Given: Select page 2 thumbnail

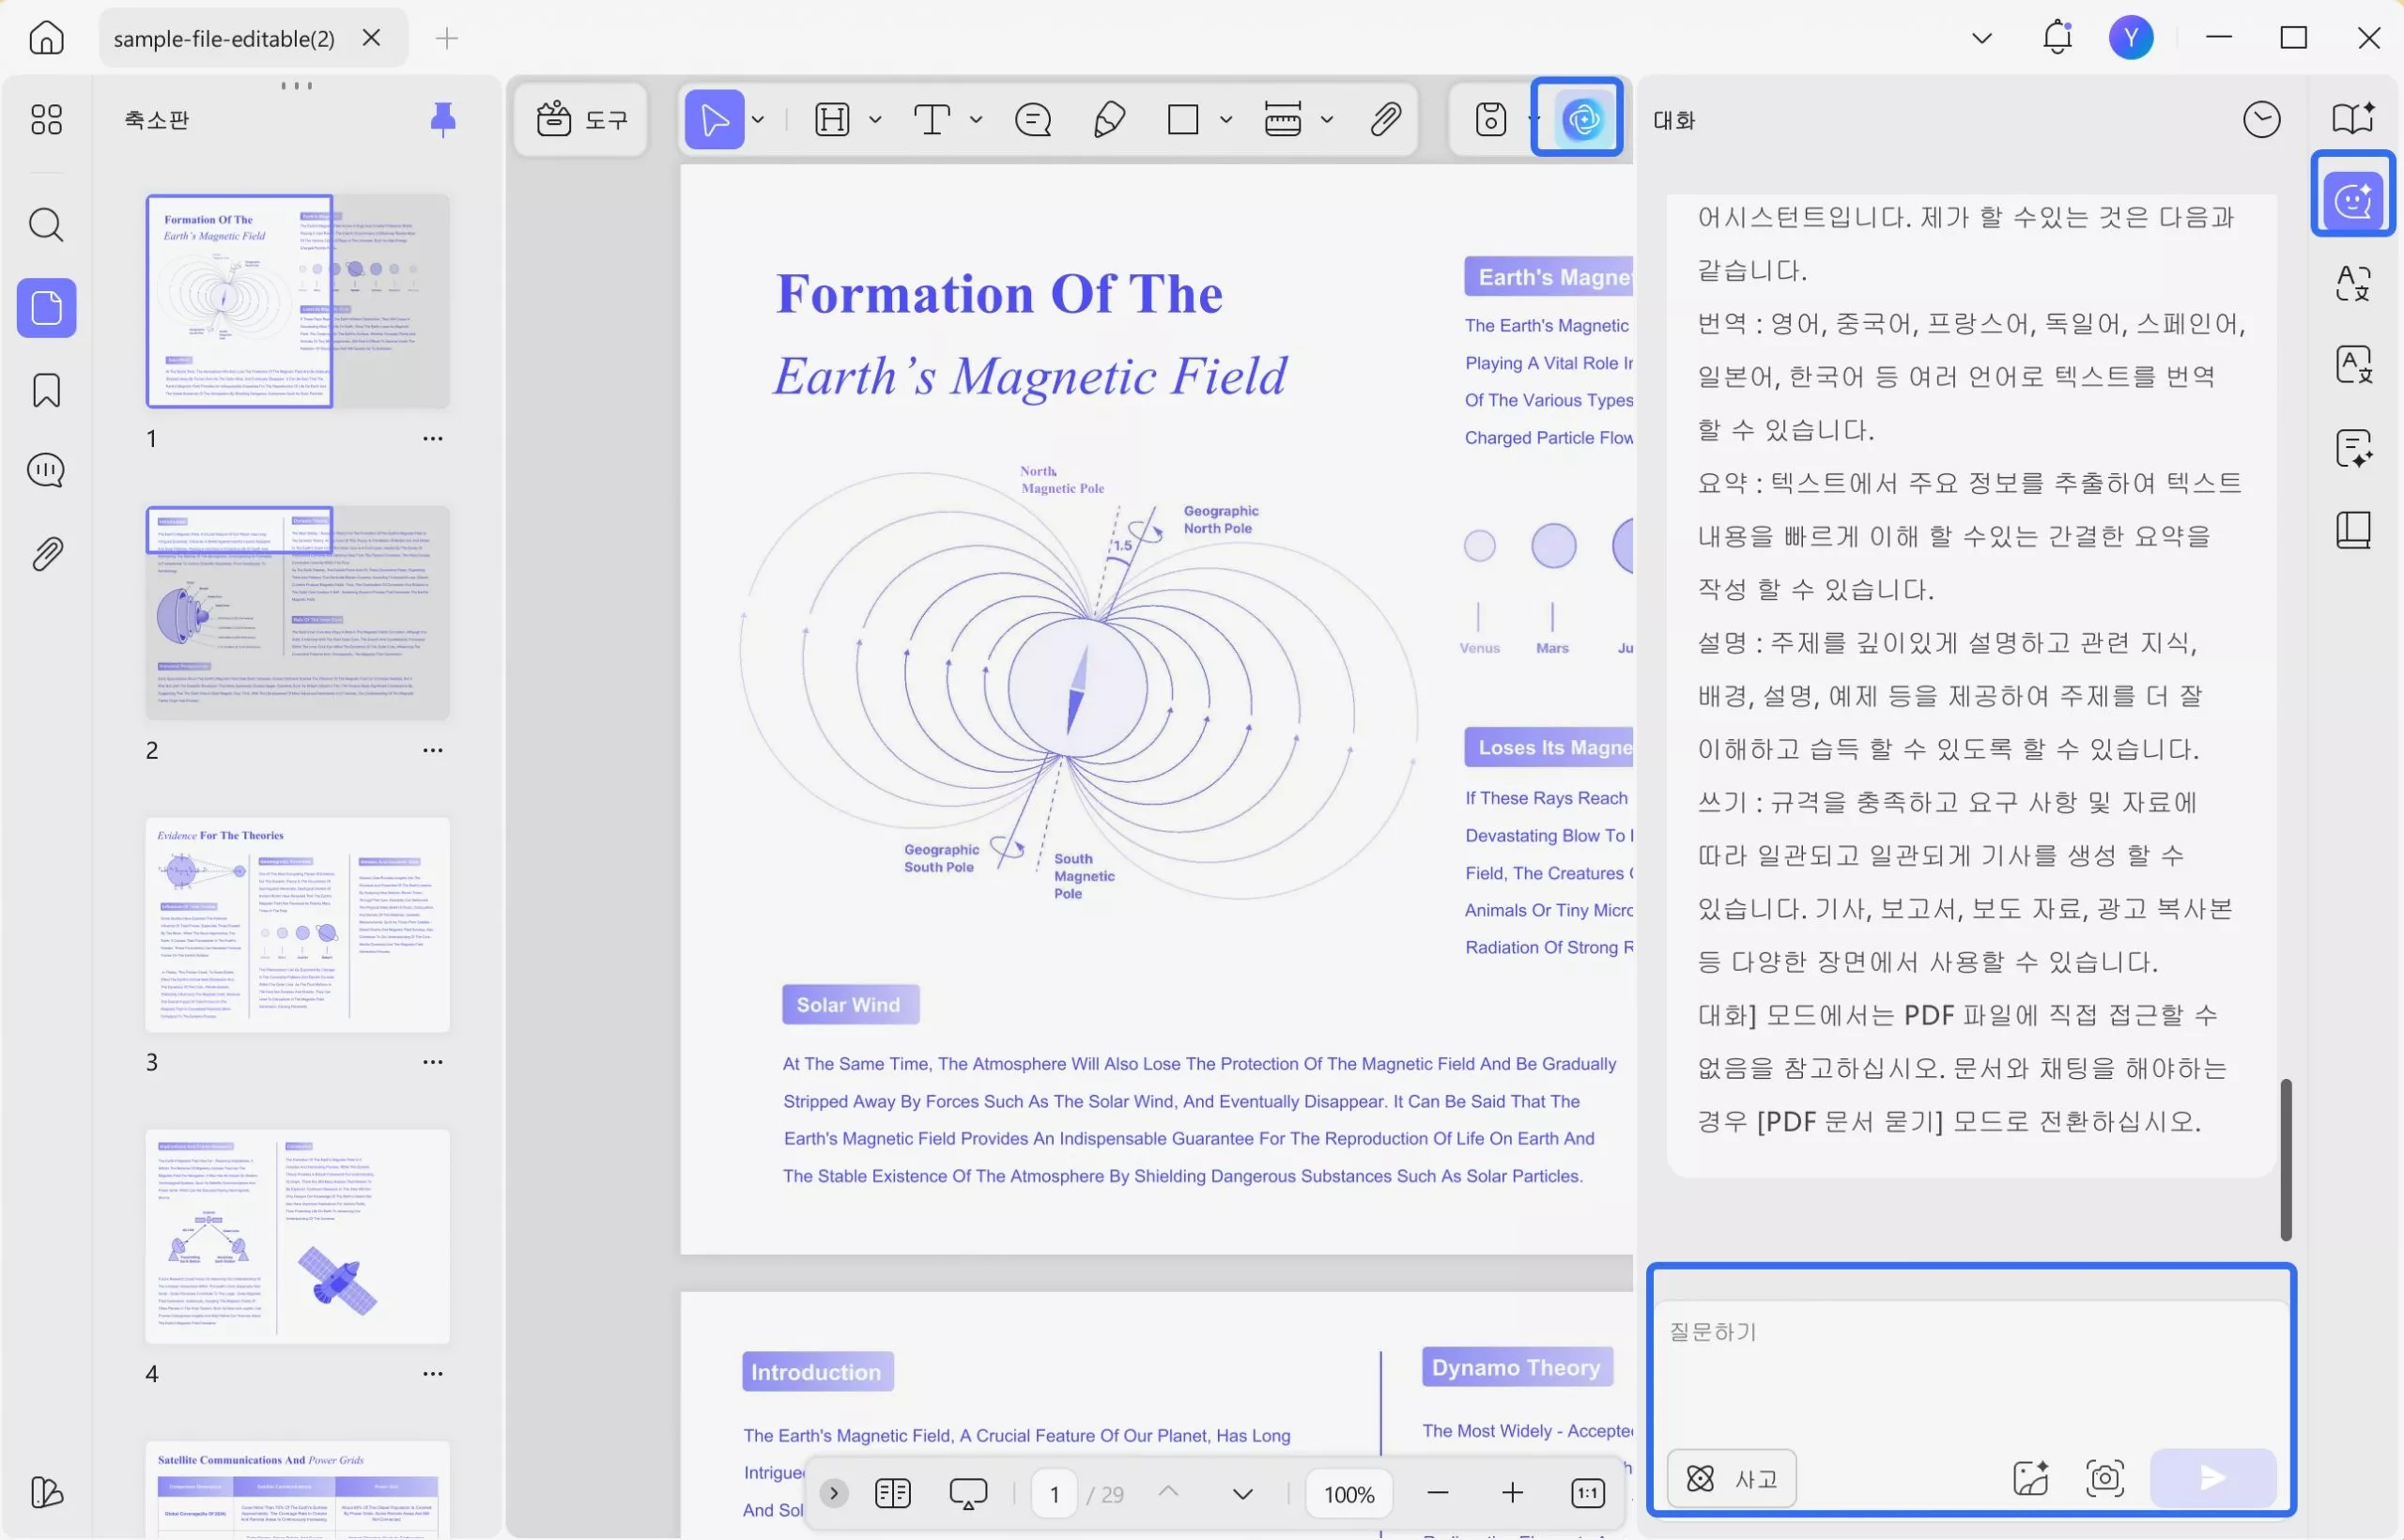Looking at the screenshot, I should 297,613.
